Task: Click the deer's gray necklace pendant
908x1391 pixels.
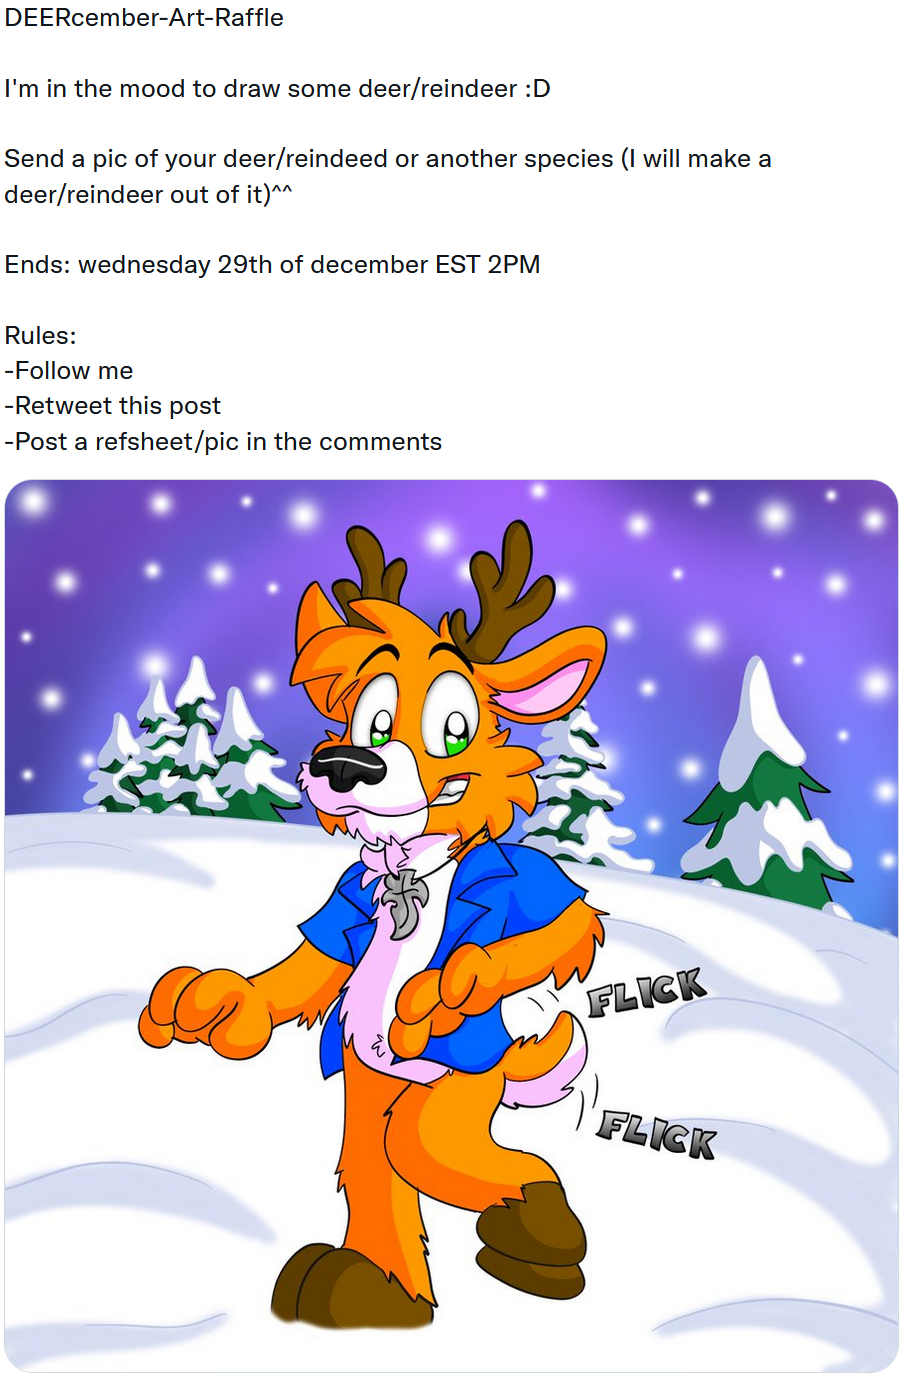Action: [x=404, y=902]
